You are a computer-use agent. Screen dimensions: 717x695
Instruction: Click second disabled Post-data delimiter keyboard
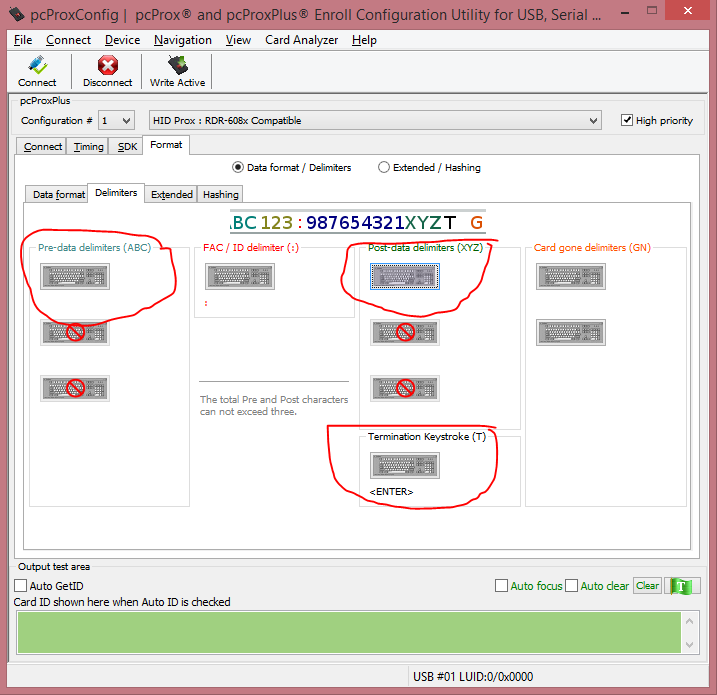405,332
